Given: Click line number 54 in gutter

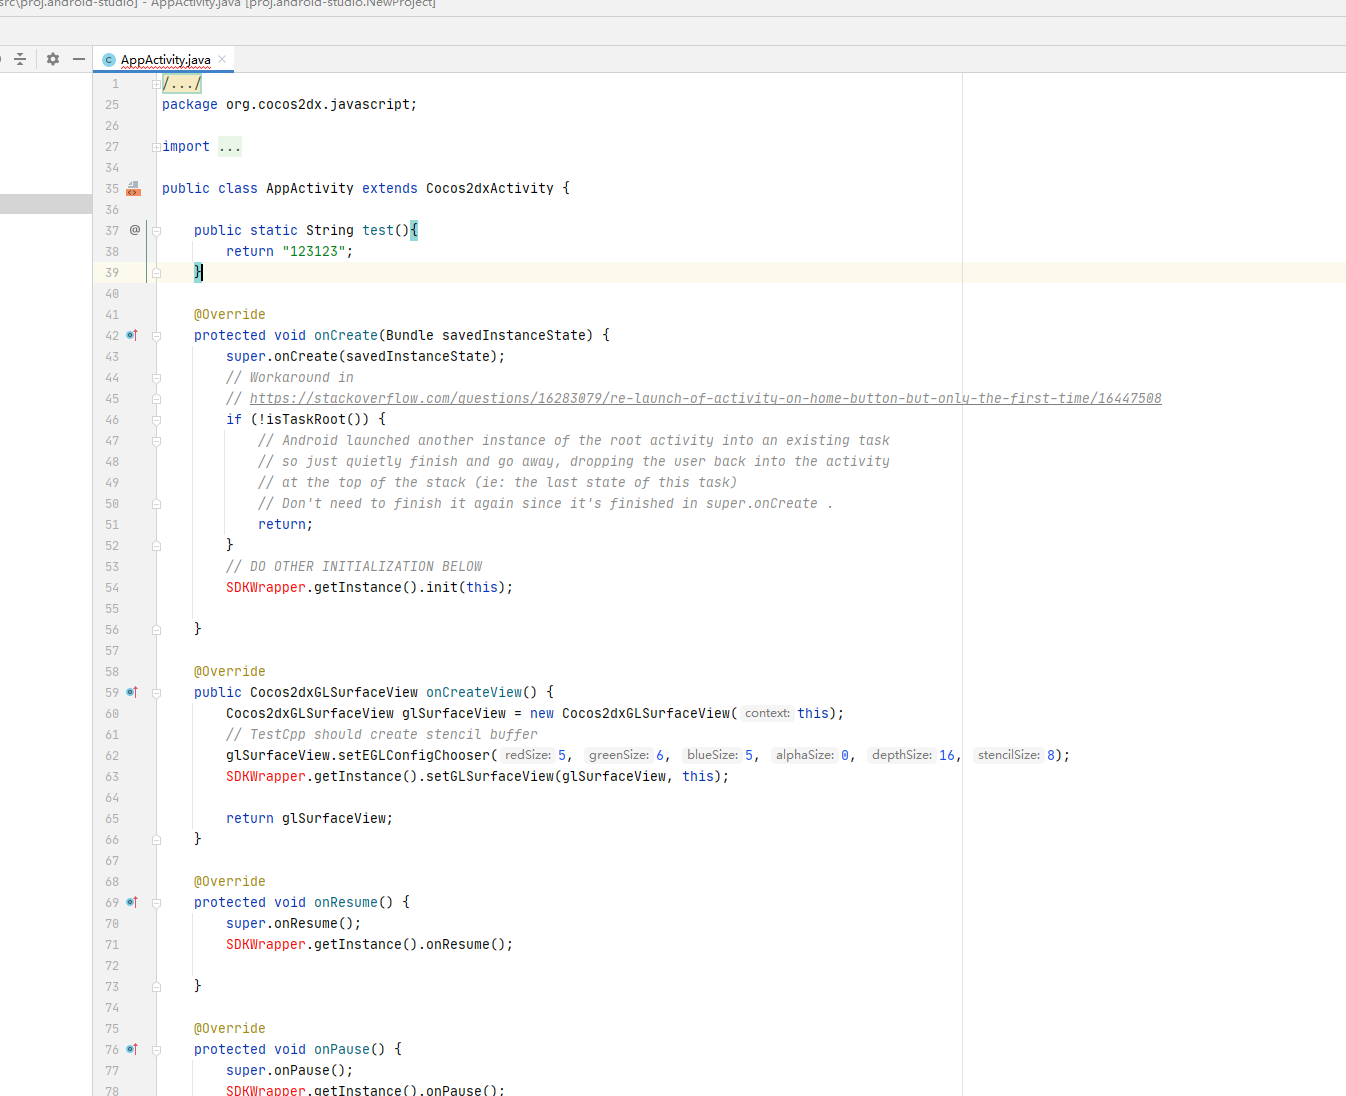Looking at the screenshot, I should (x=112, y=588).
